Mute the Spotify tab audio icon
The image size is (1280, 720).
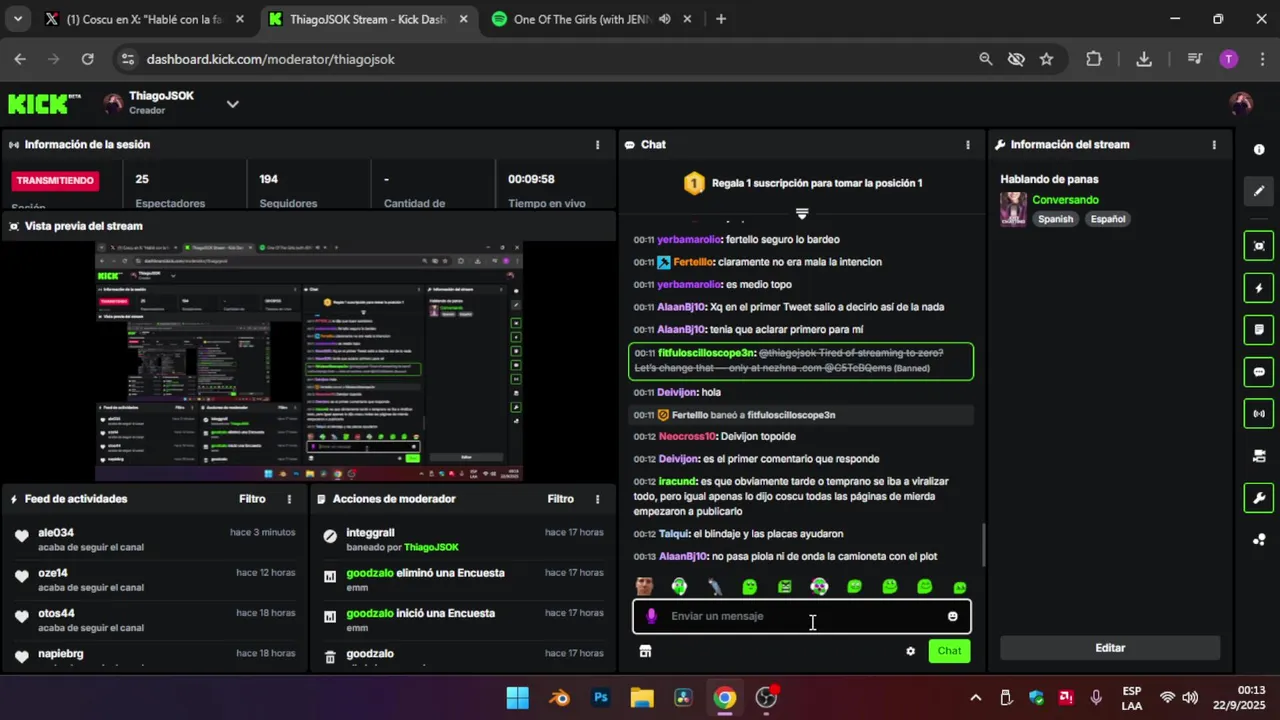(x=665, y=19)
